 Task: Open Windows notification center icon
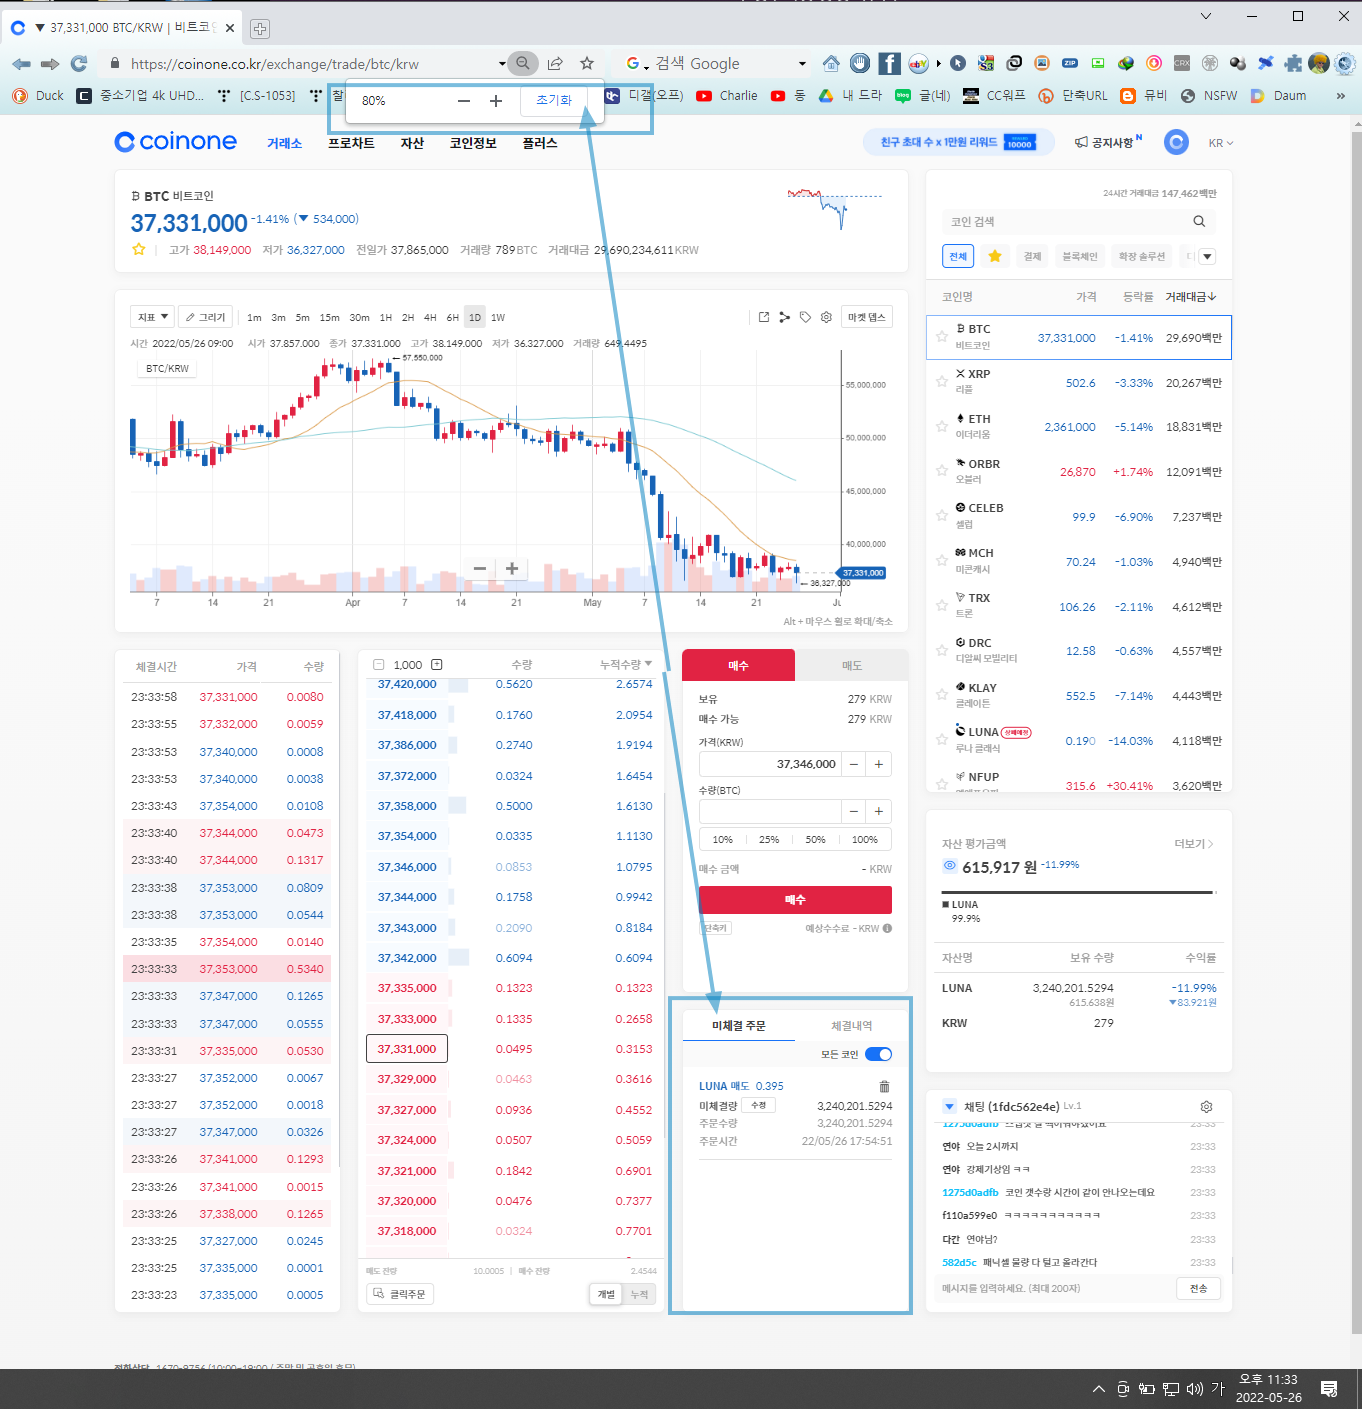coord(1329,1389)
